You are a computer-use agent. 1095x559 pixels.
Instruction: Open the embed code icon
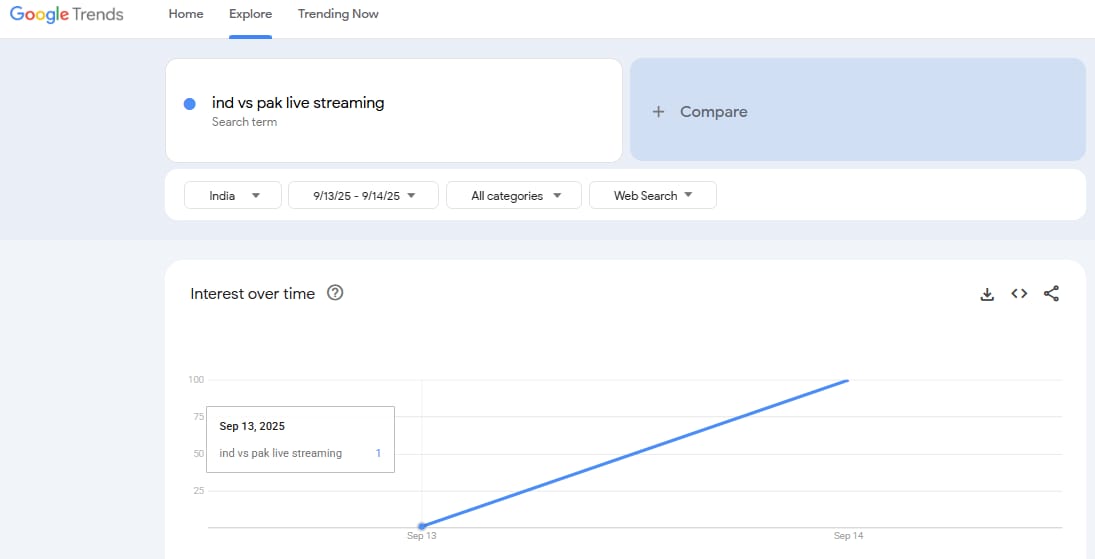pos(1019,293)
